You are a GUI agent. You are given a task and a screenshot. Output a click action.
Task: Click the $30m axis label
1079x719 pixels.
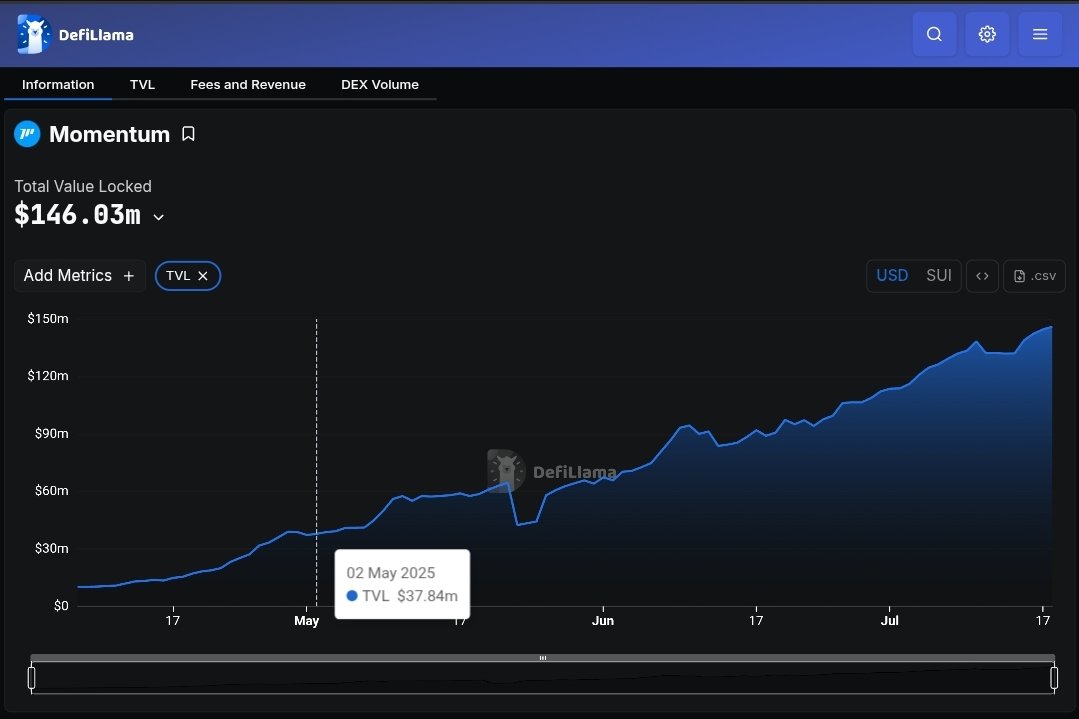tap(52, 548)
